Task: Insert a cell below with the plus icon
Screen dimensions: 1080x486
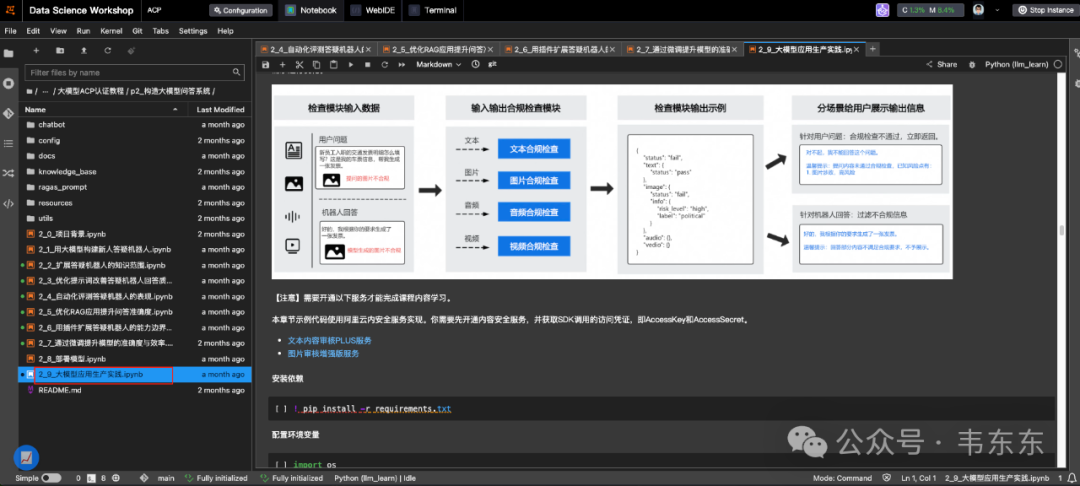Action: (x=282, y=64)
